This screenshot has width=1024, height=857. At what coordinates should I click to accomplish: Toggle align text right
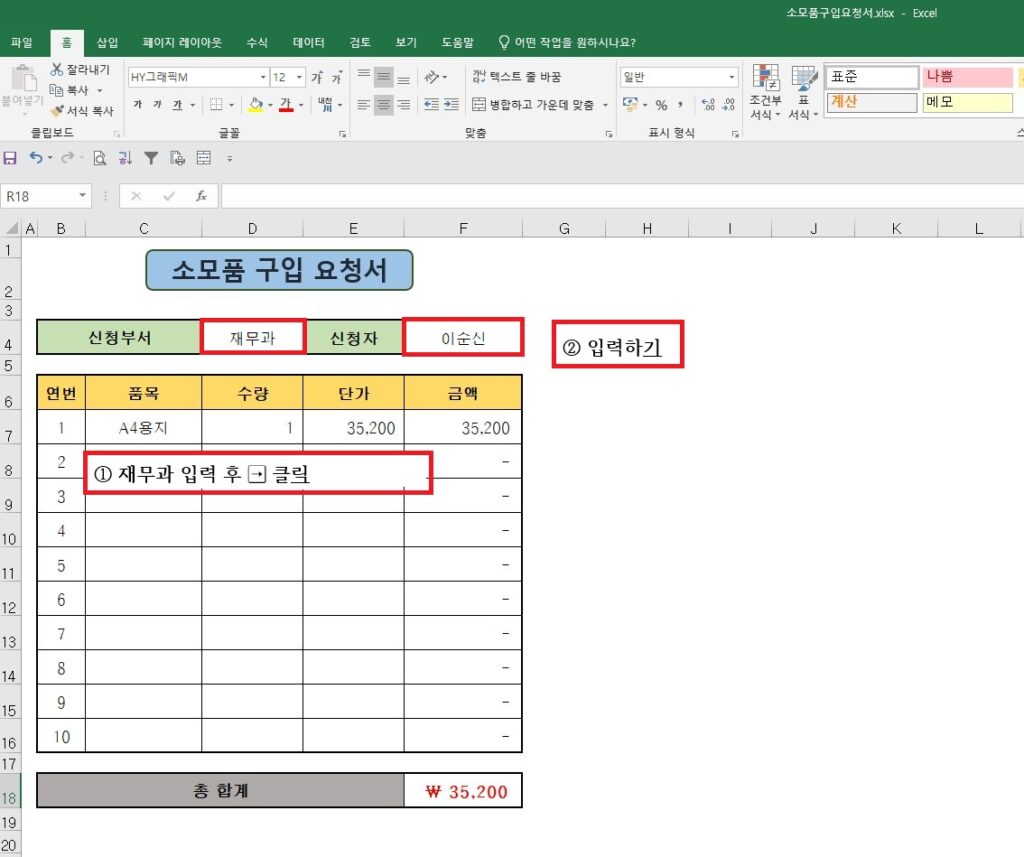404,105
